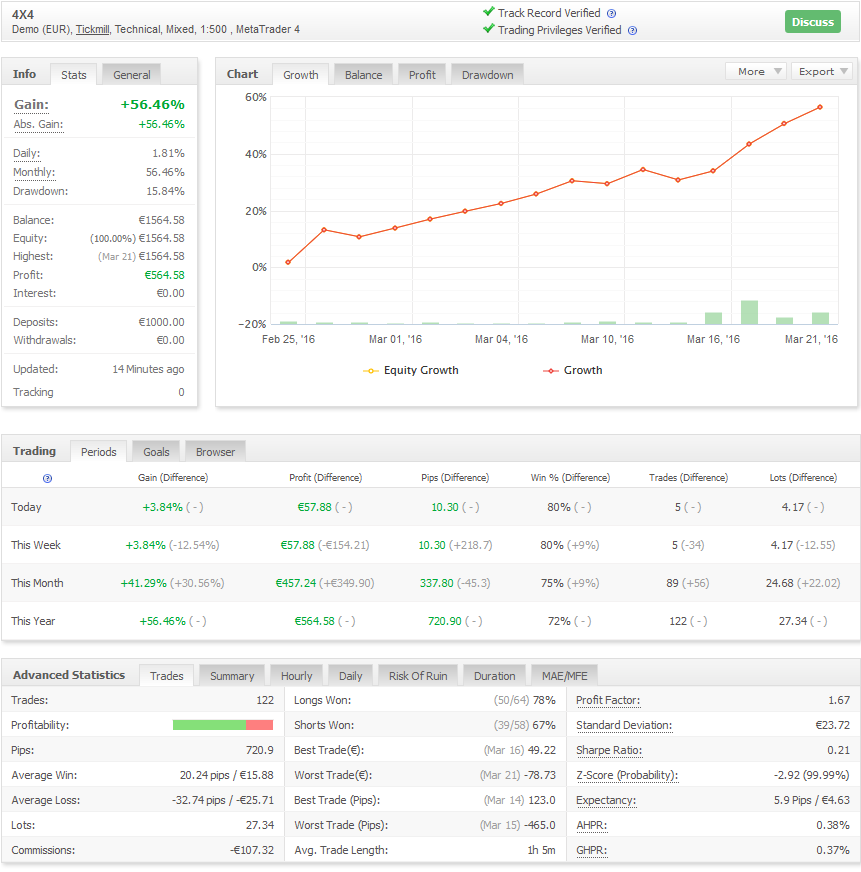Click the tallest green volume bar in chart
Viewport: 861px width, 872px height.
(x=749, y=313)
